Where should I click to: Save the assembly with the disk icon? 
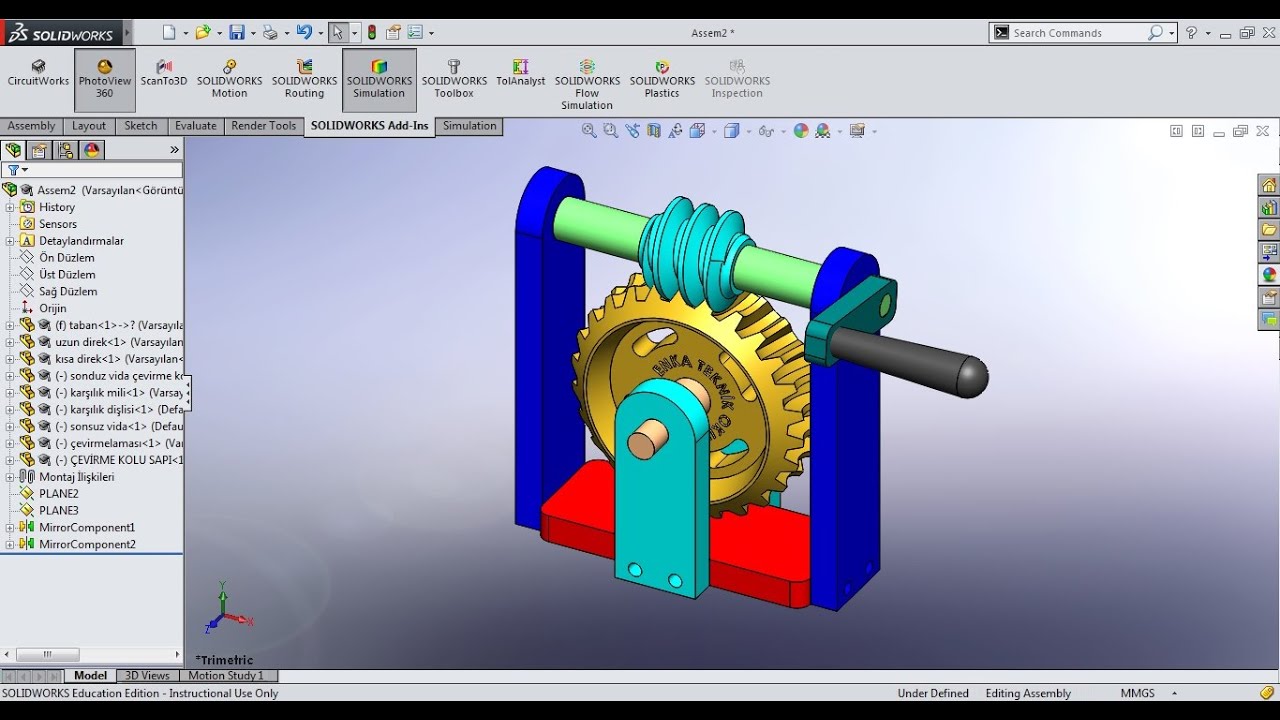point(237,33)
